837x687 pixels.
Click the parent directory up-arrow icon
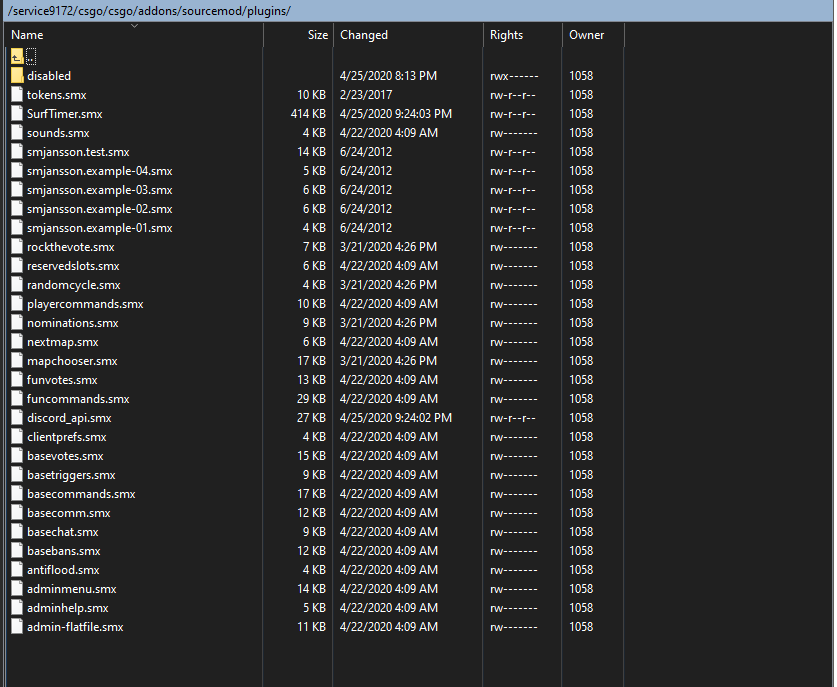pyautogui.click(x=16, y=56)
